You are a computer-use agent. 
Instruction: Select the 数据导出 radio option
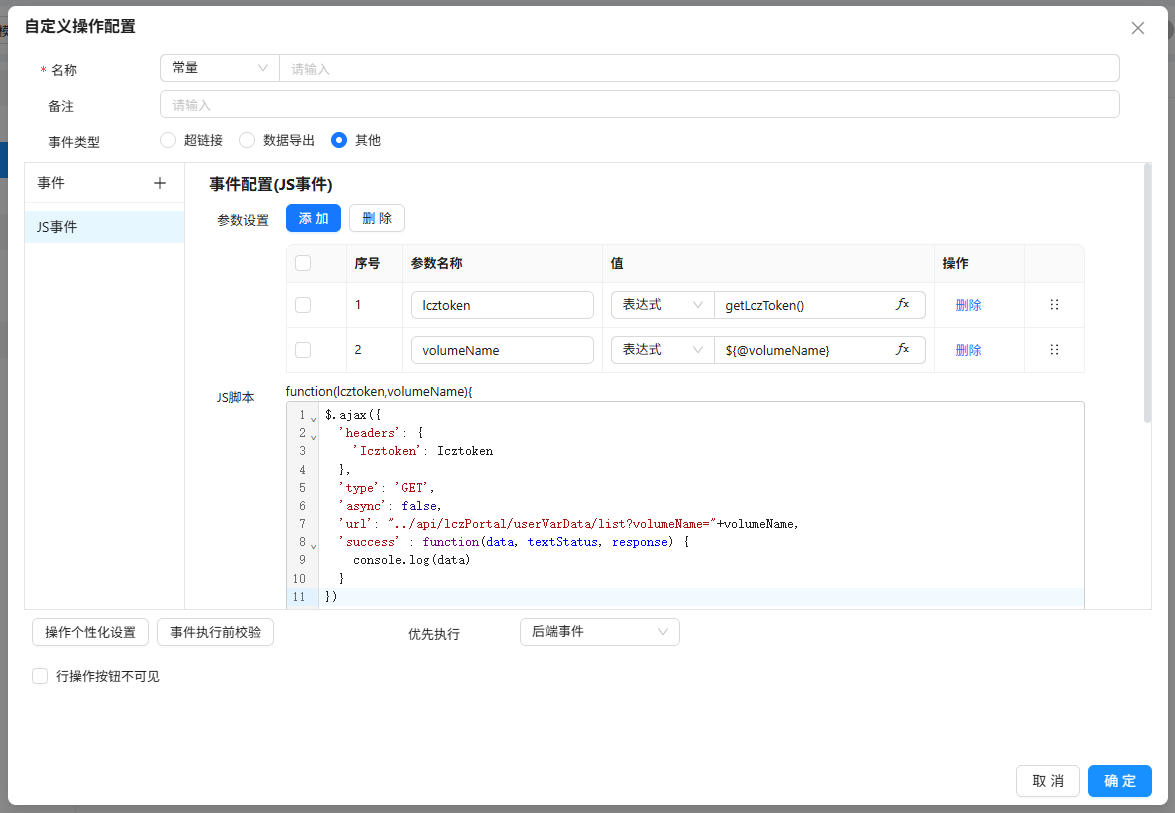247,140
